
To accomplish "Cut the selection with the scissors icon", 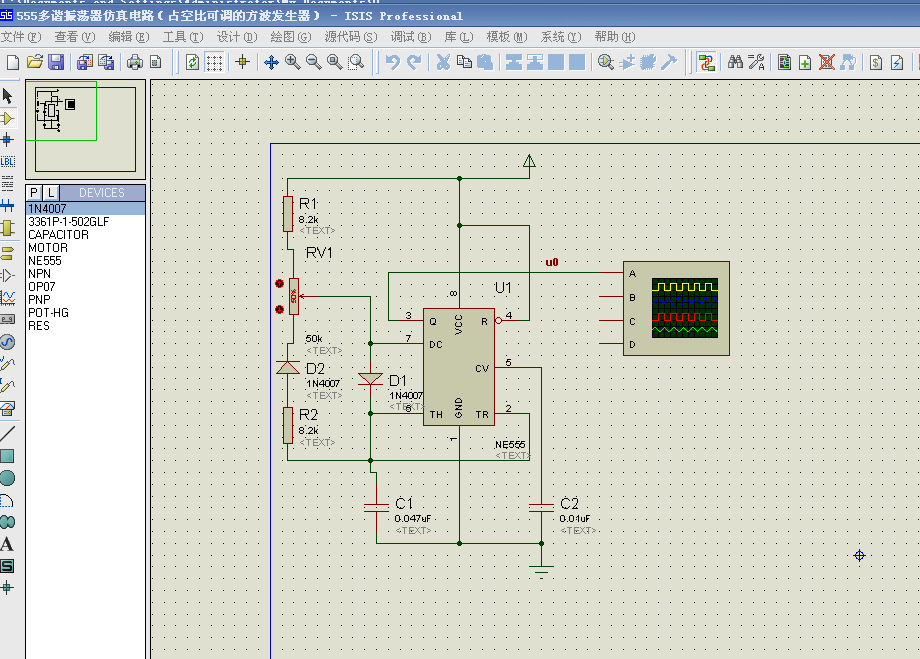I will tap(443, 62).
